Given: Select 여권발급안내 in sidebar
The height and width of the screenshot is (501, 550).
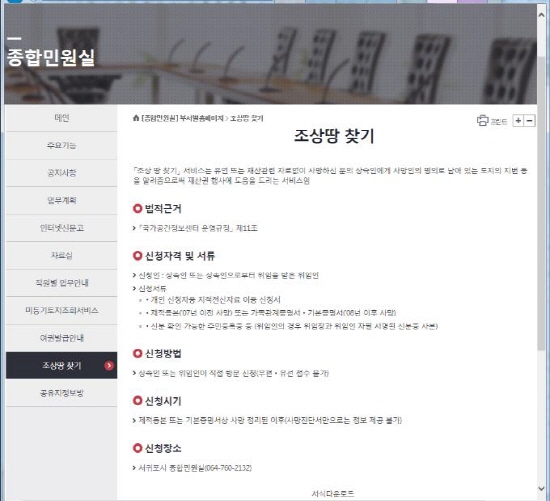Looking at the screenshot, I should [61, 338].
